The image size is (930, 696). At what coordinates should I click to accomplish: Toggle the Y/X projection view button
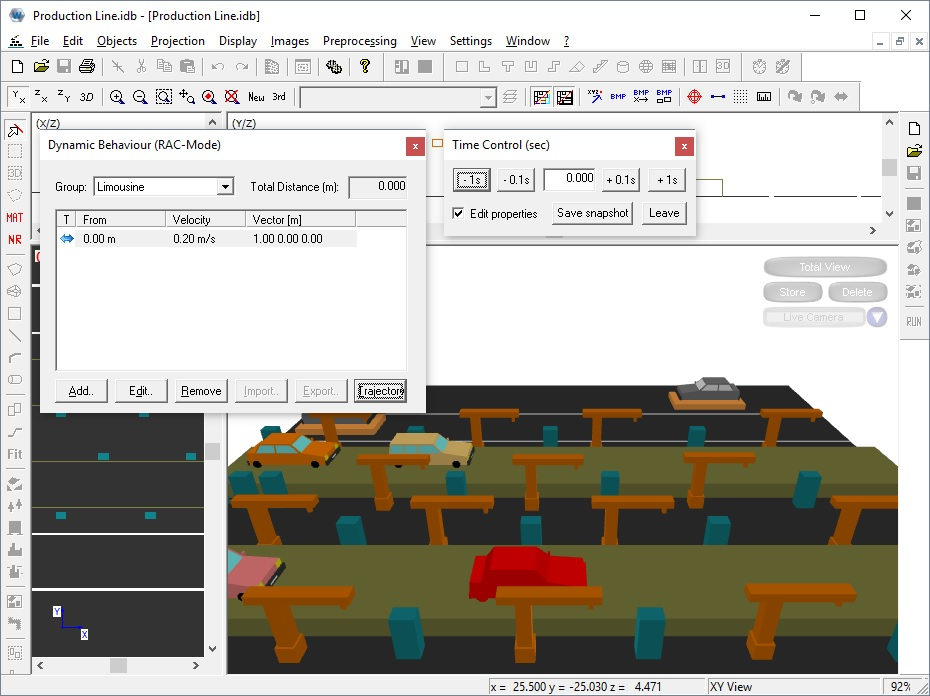tap(18, 97)
